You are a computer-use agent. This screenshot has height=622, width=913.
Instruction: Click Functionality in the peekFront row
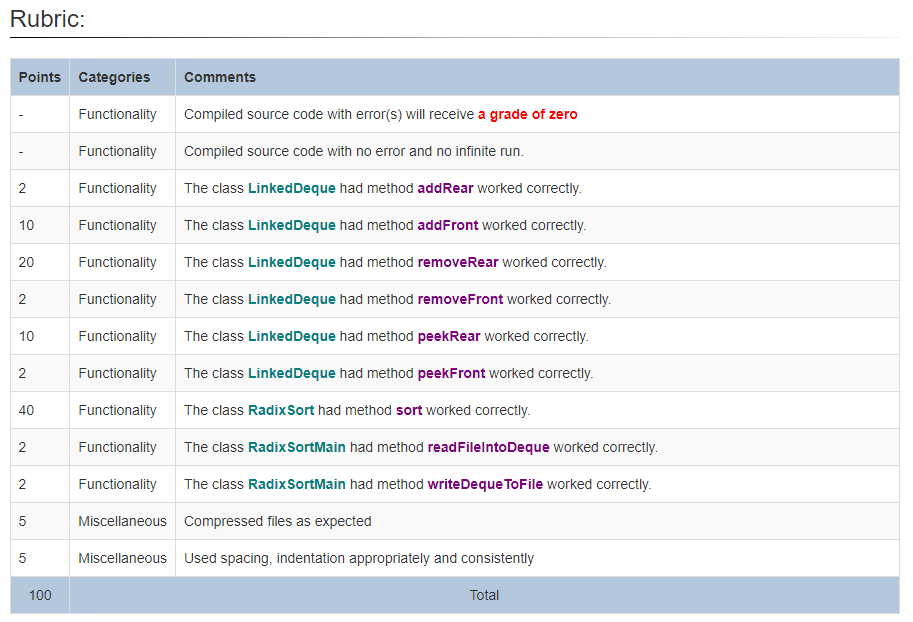(118, 373)
